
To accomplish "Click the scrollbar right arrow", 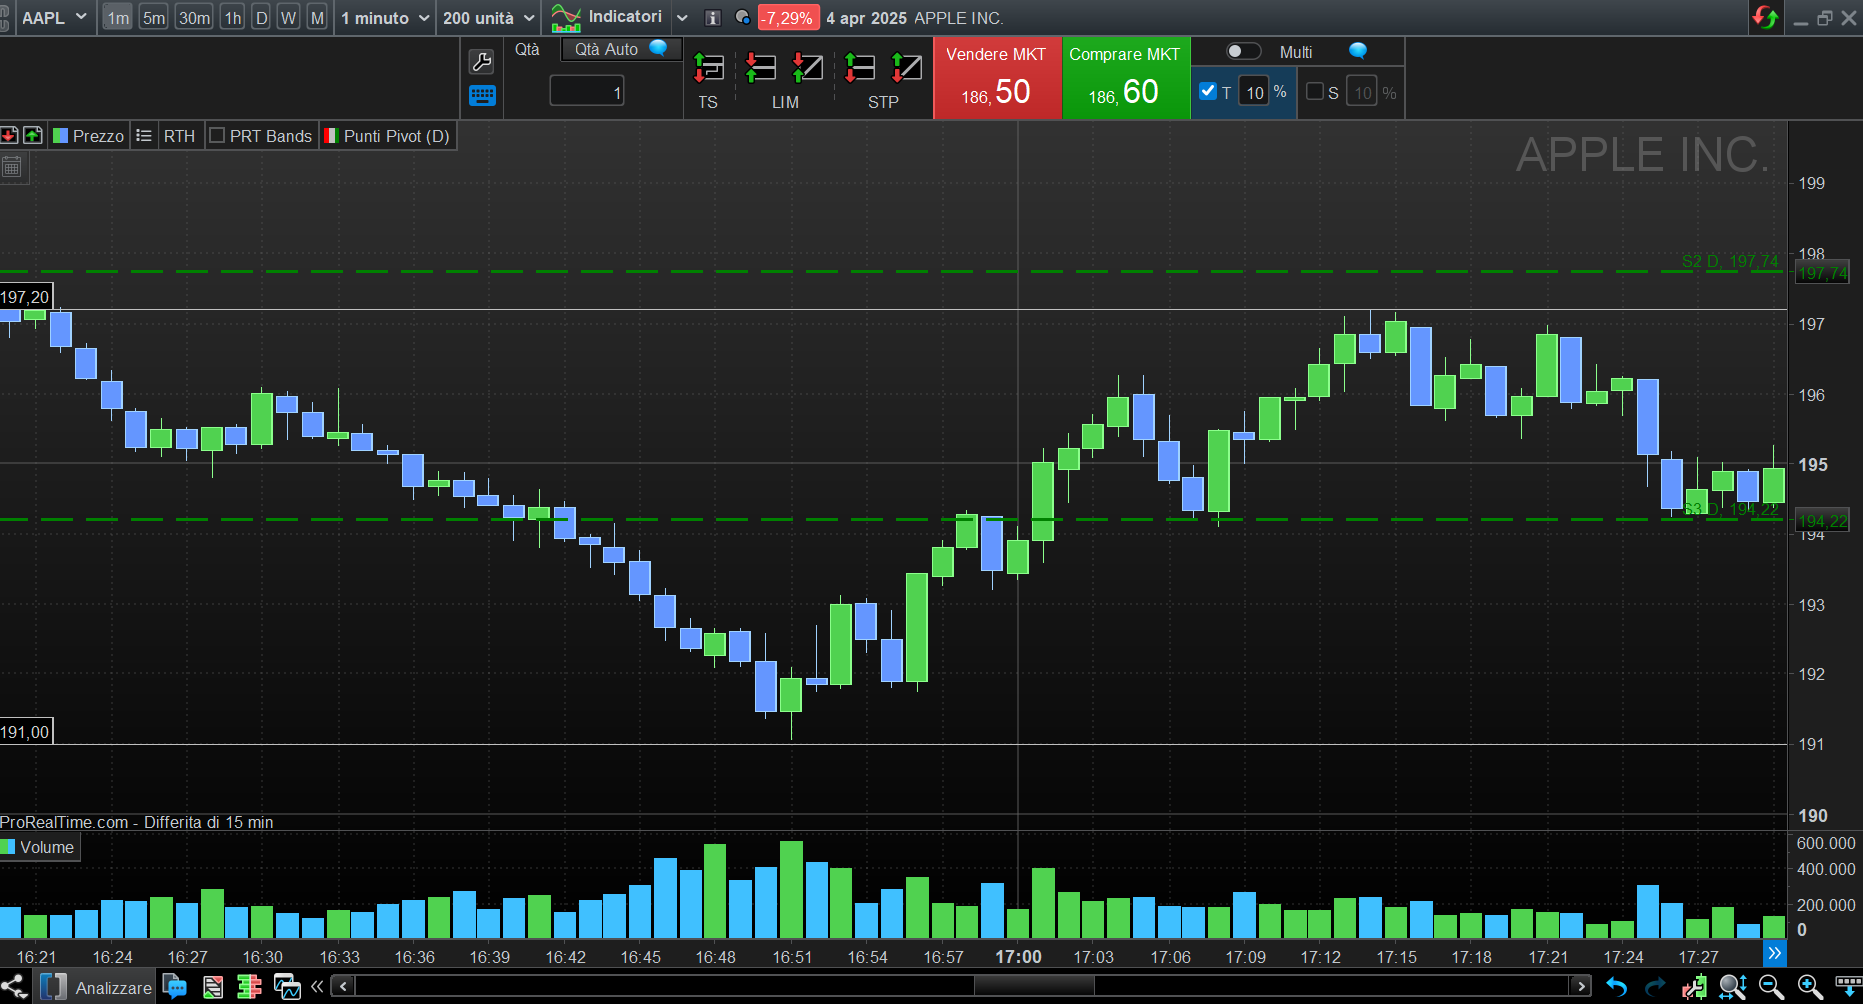I will (1581, 986).
